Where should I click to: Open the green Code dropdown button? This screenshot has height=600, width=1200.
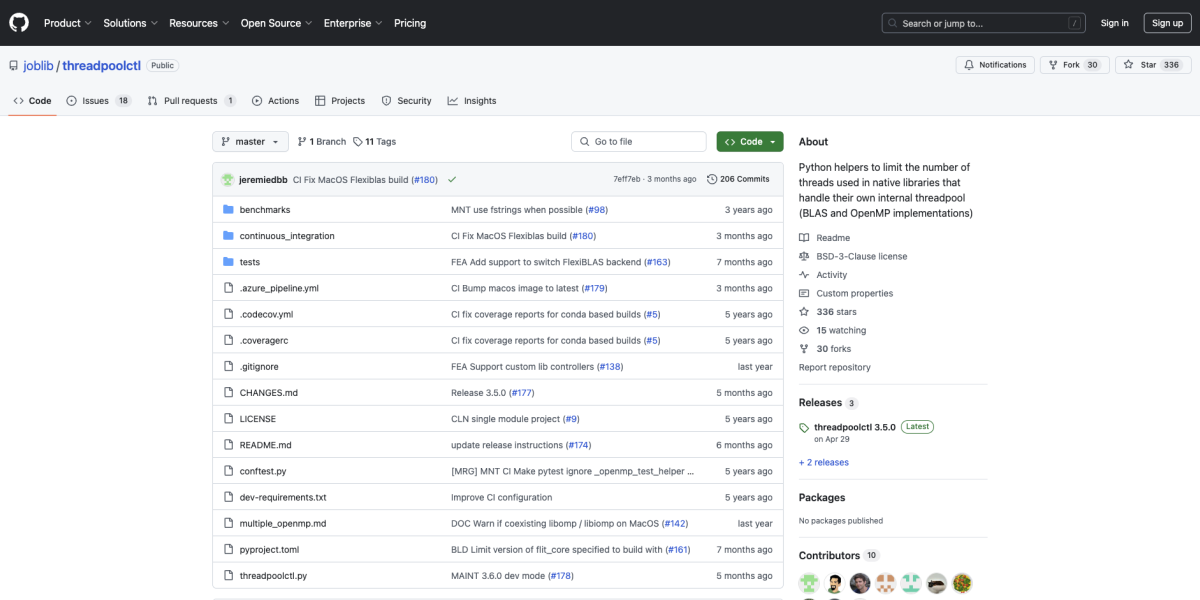tap(749, 142)
